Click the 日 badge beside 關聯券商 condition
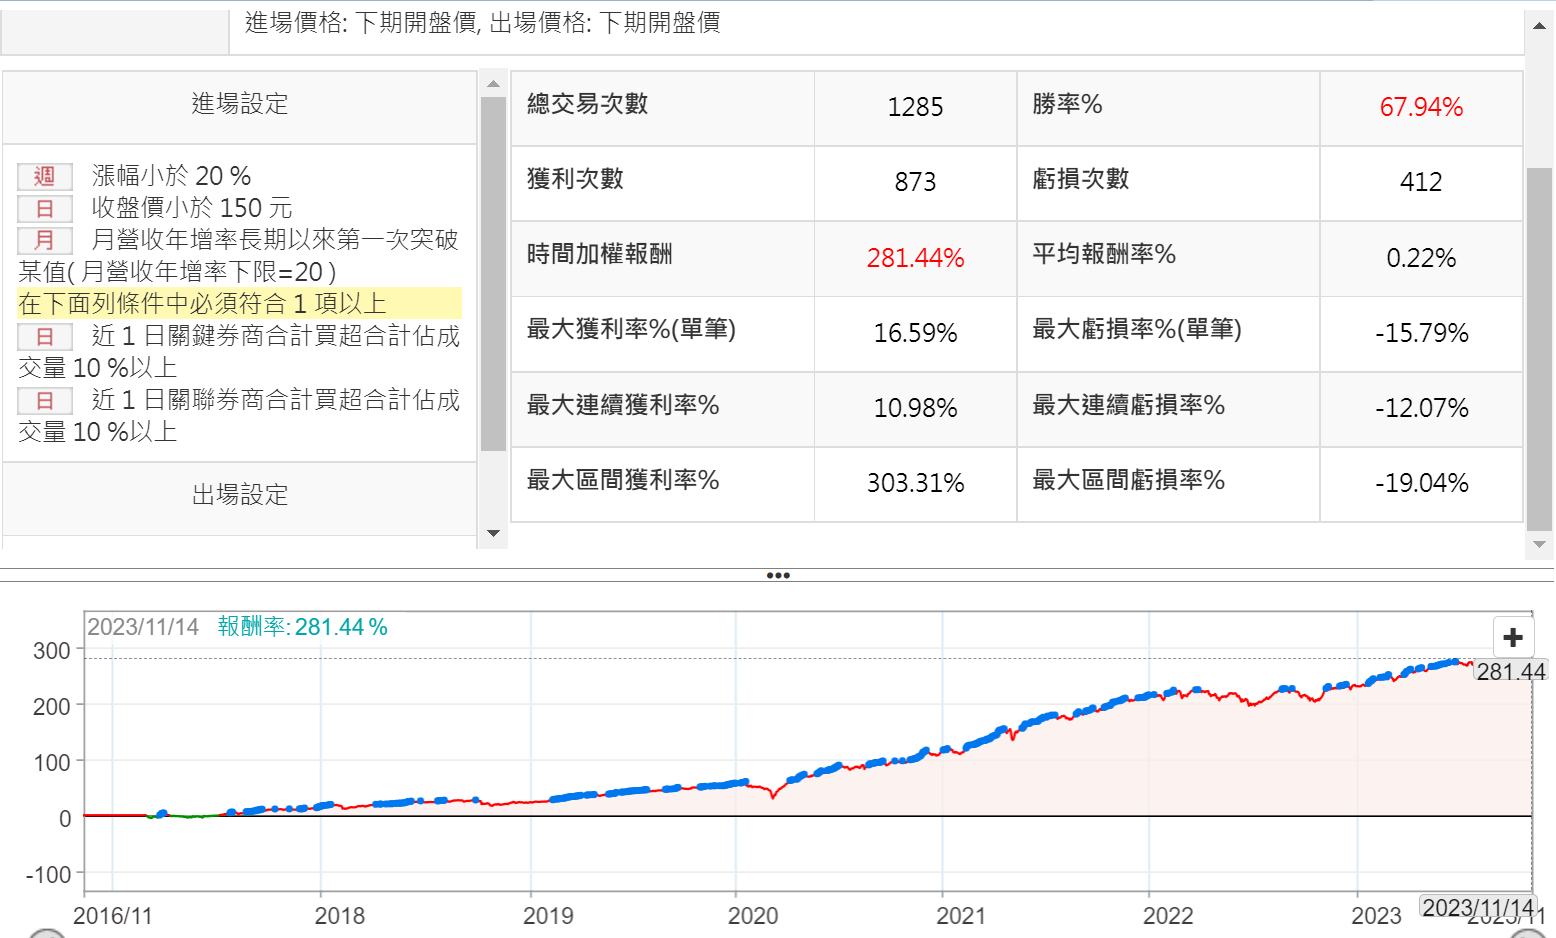The image size is (1556, 938). coord(45,401)
